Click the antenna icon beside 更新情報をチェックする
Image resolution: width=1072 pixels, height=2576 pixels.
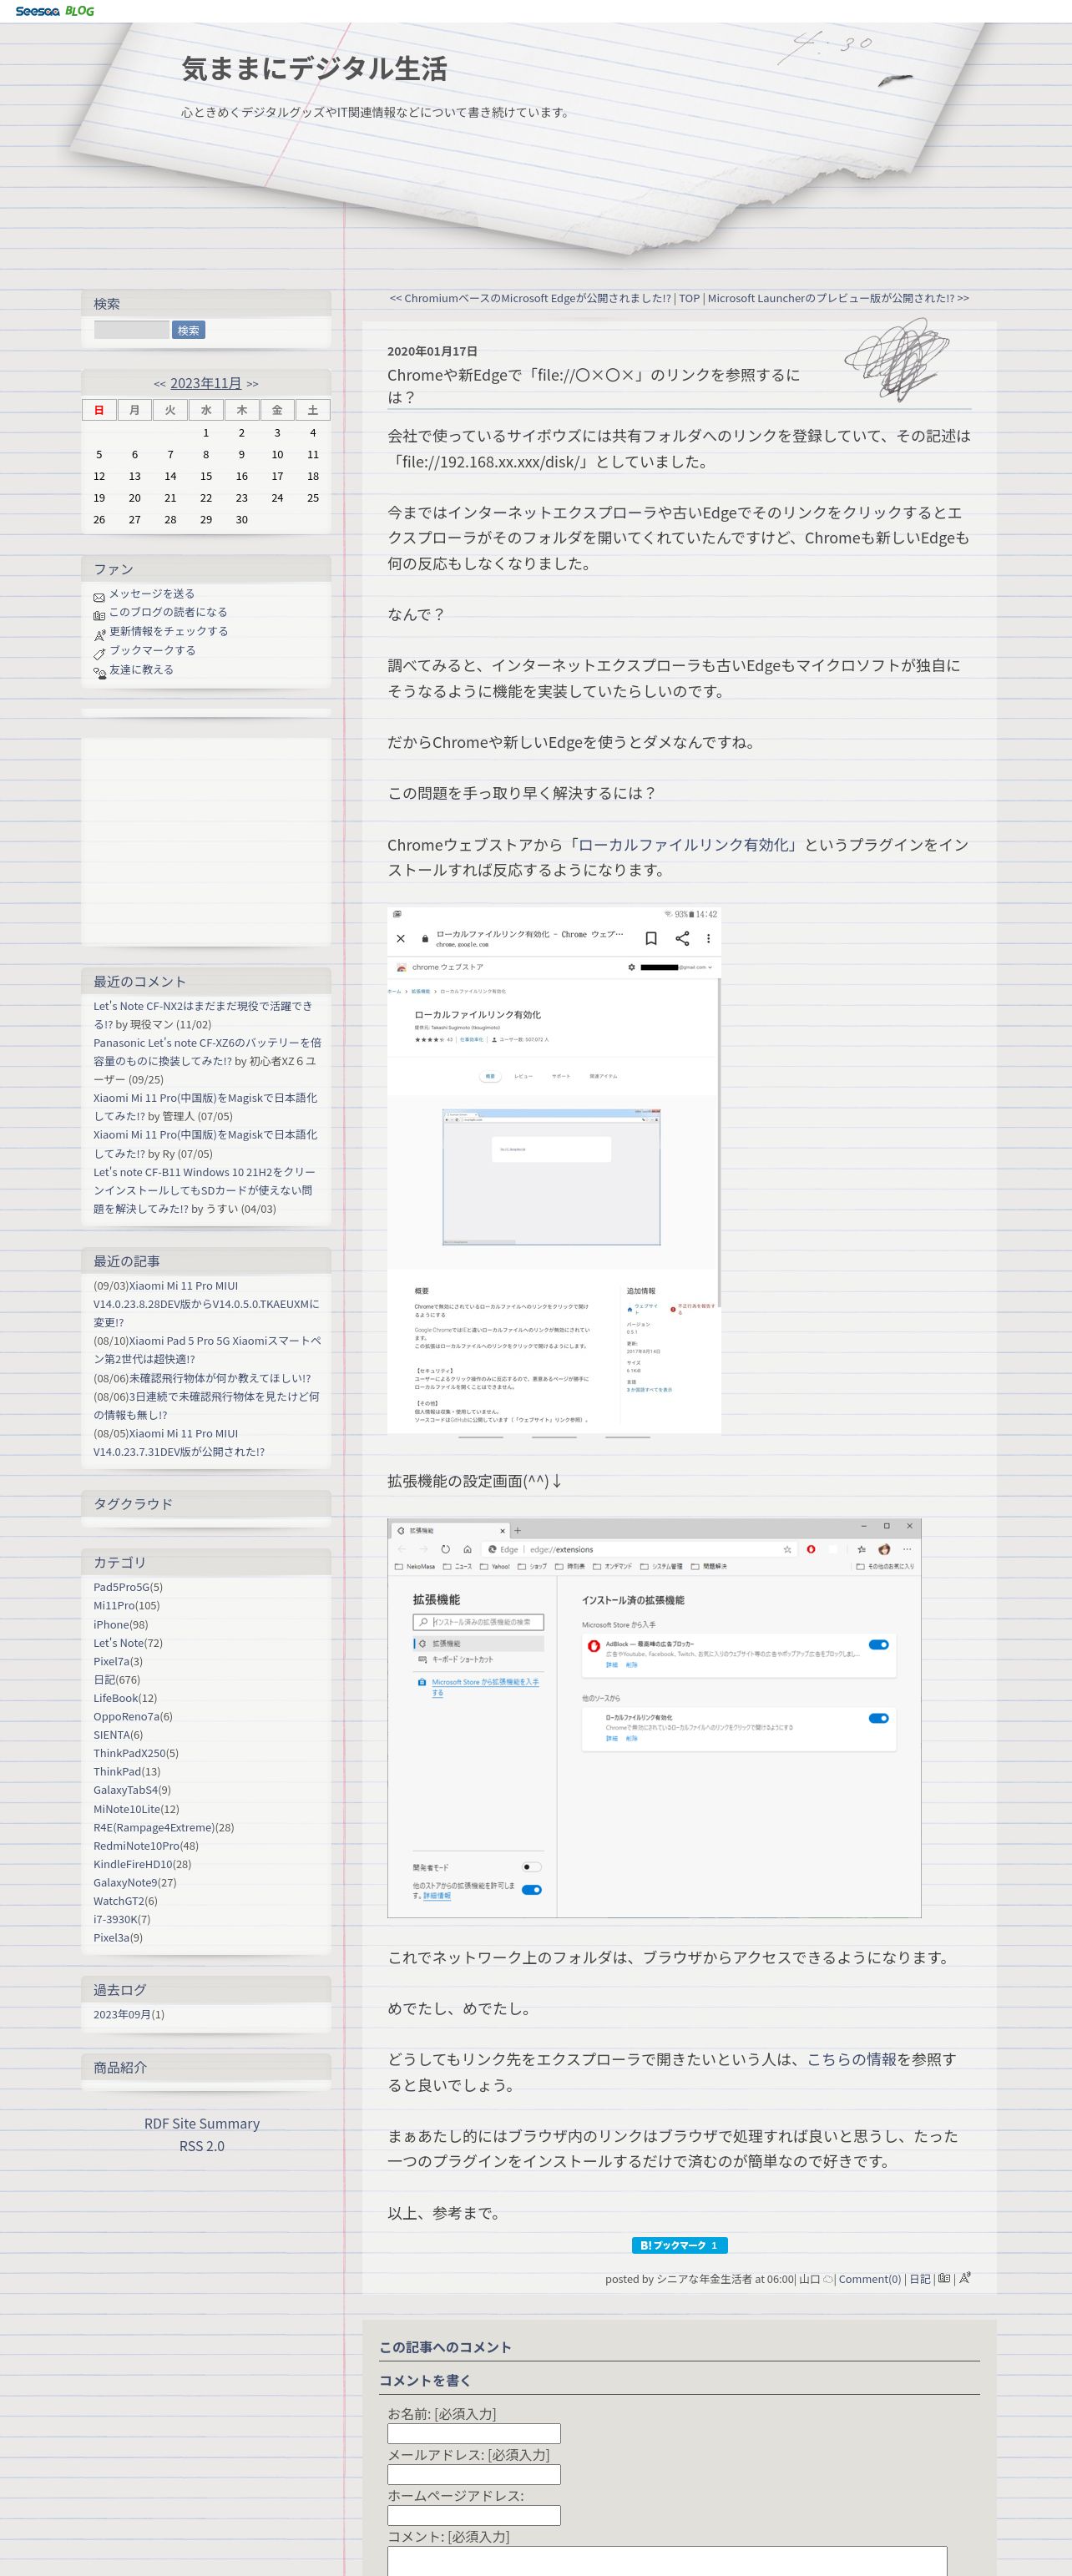99,635
